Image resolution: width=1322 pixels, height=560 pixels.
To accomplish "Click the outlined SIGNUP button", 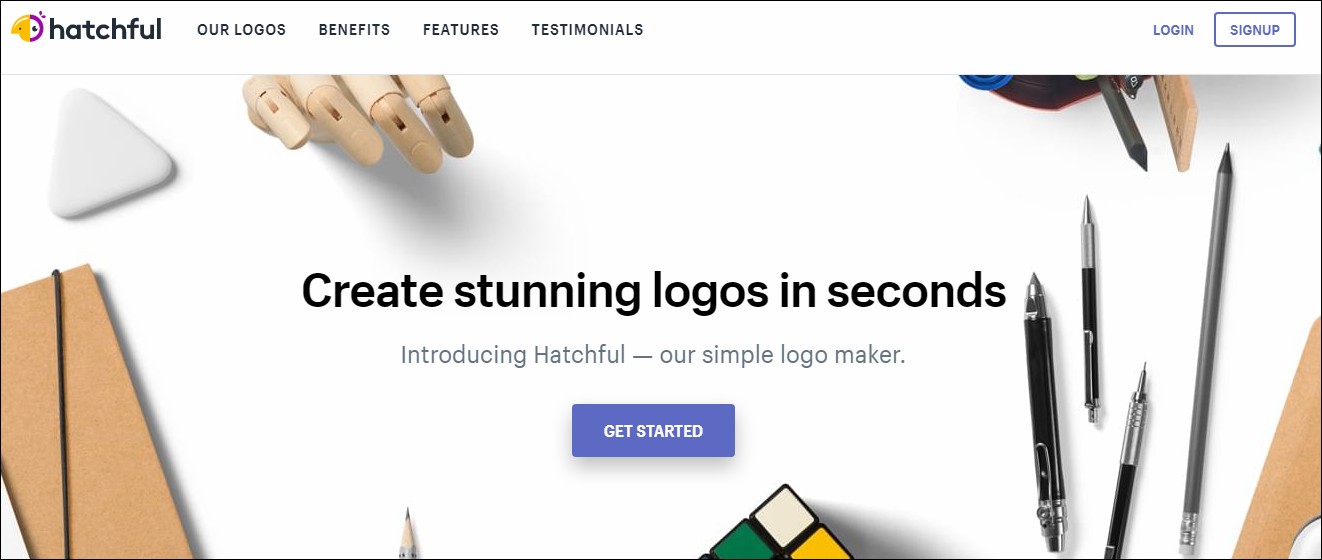I will [1255, 30].
